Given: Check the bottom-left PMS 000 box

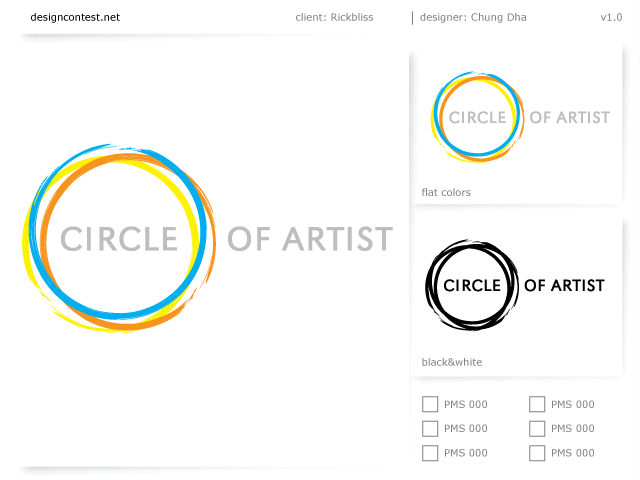Looking at the screenshot, I should tap(430, 453).
